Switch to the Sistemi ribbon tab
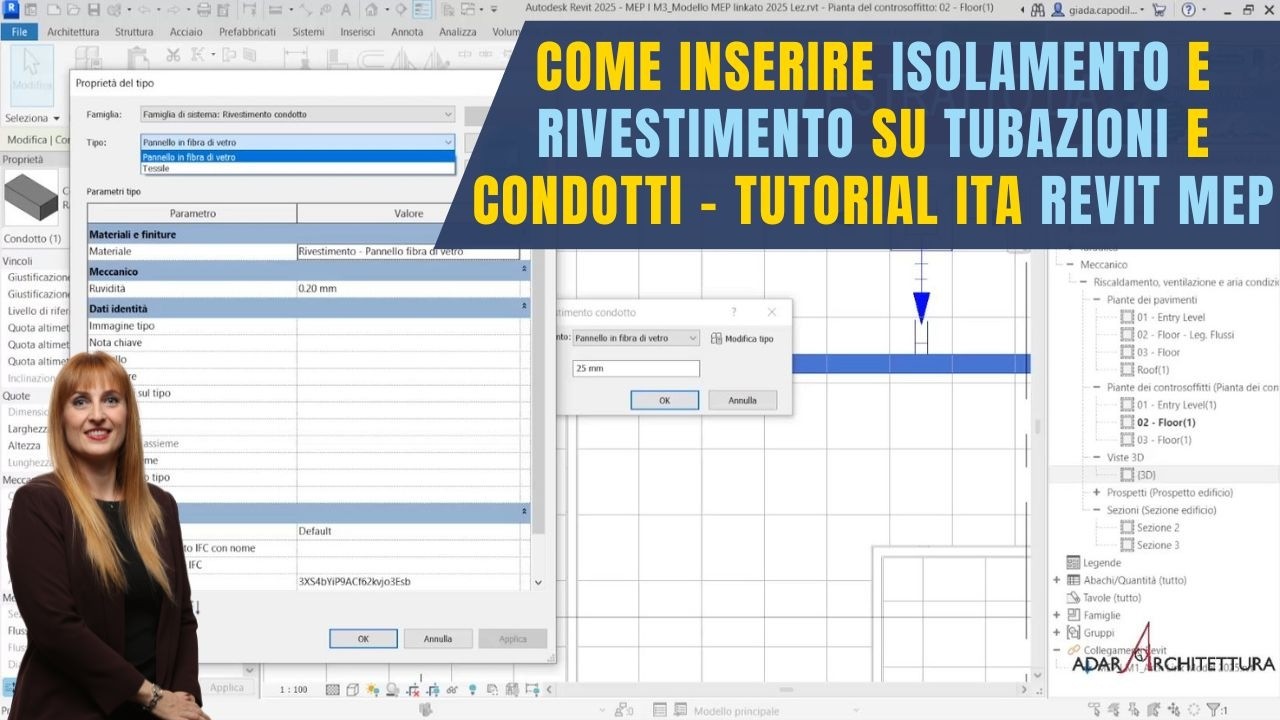Image resolution: width=1280 pixels, height=720 pixels. [308, 32]
